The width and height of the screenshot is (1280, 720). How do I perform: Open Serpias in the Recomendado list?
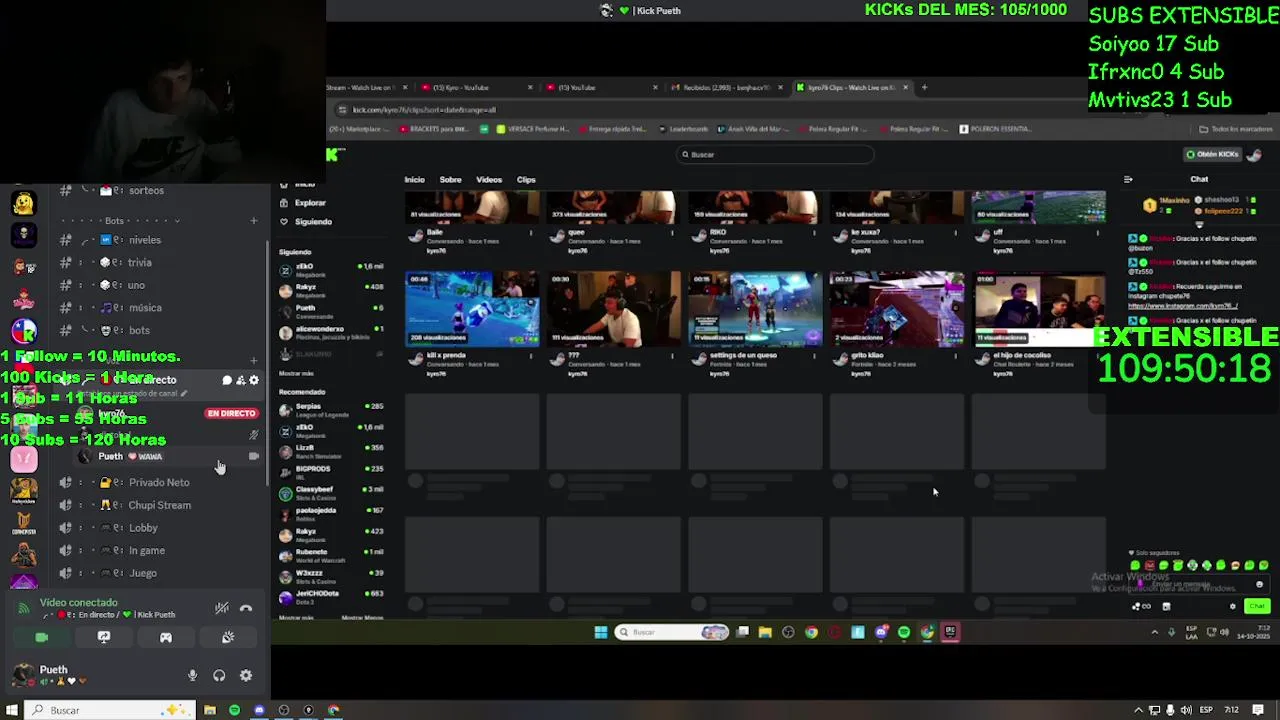[x=331, y=410]
